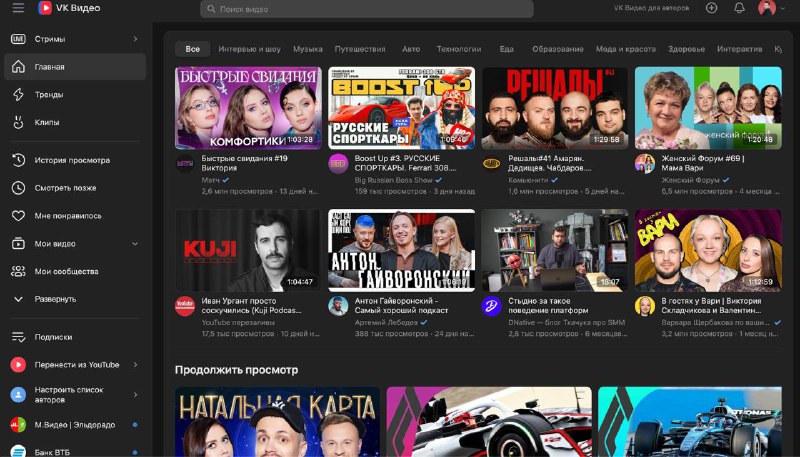
Task: Open the profile avatar dropdown
Action: (770, 8)
